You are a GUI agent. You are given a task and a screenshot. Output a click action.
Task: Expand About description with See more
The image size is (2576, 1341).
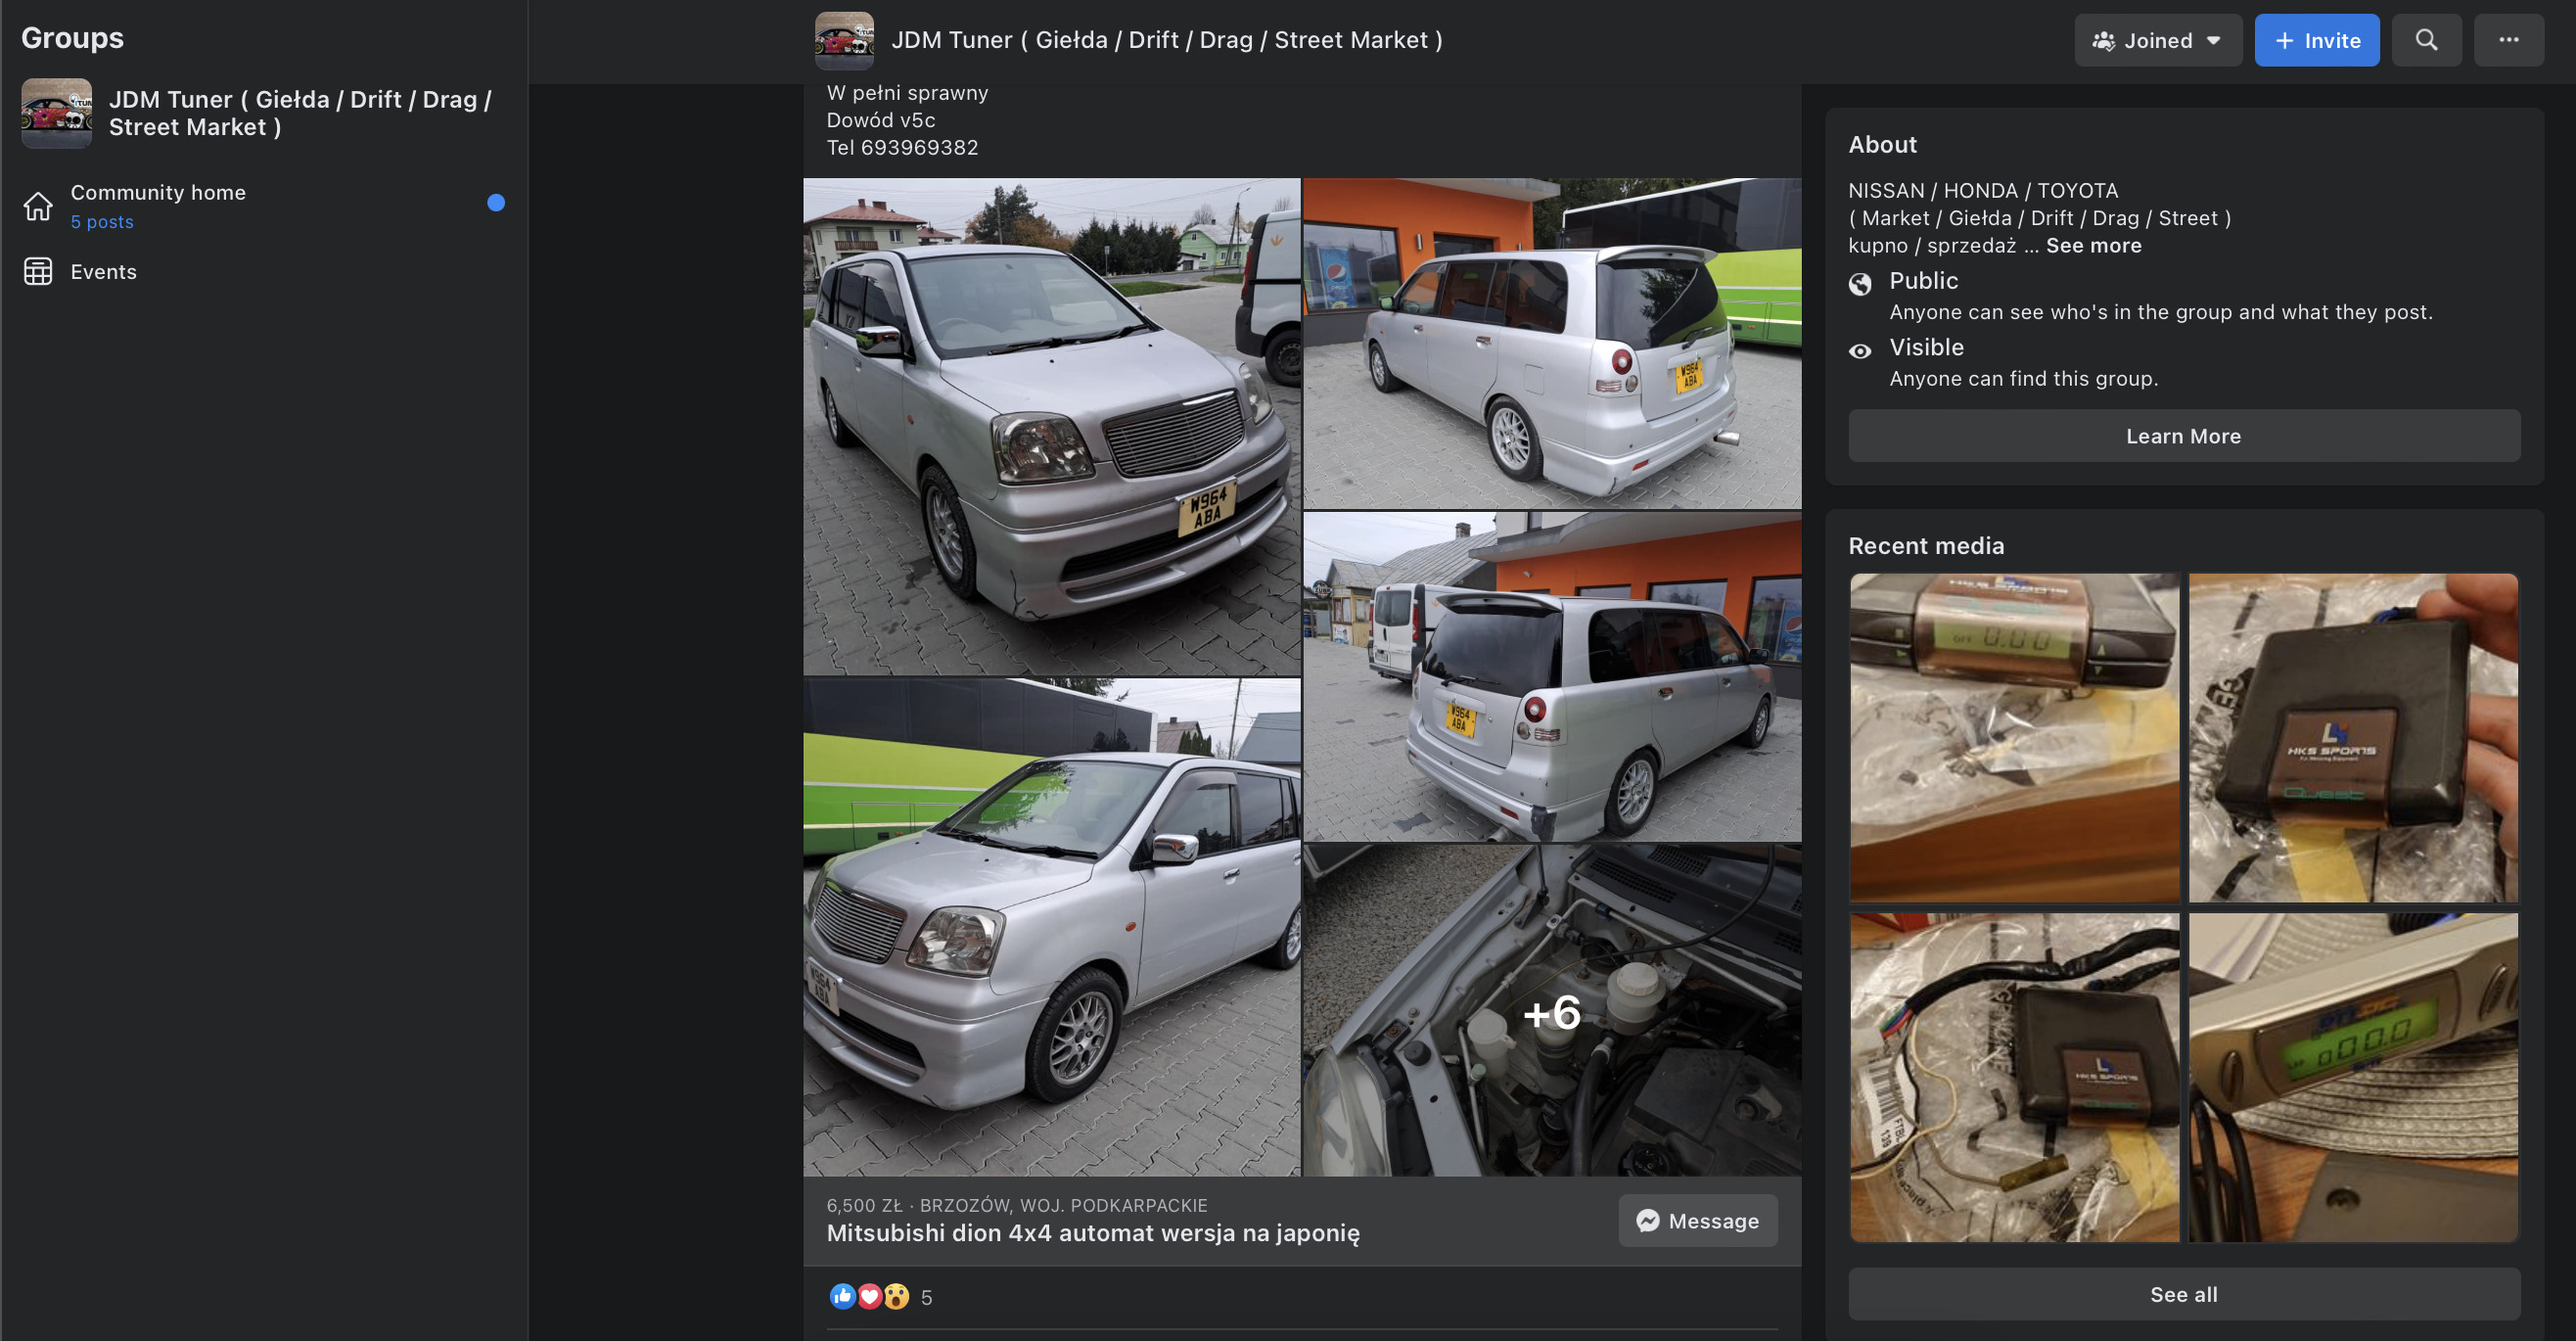click(x=2093, y=245)
